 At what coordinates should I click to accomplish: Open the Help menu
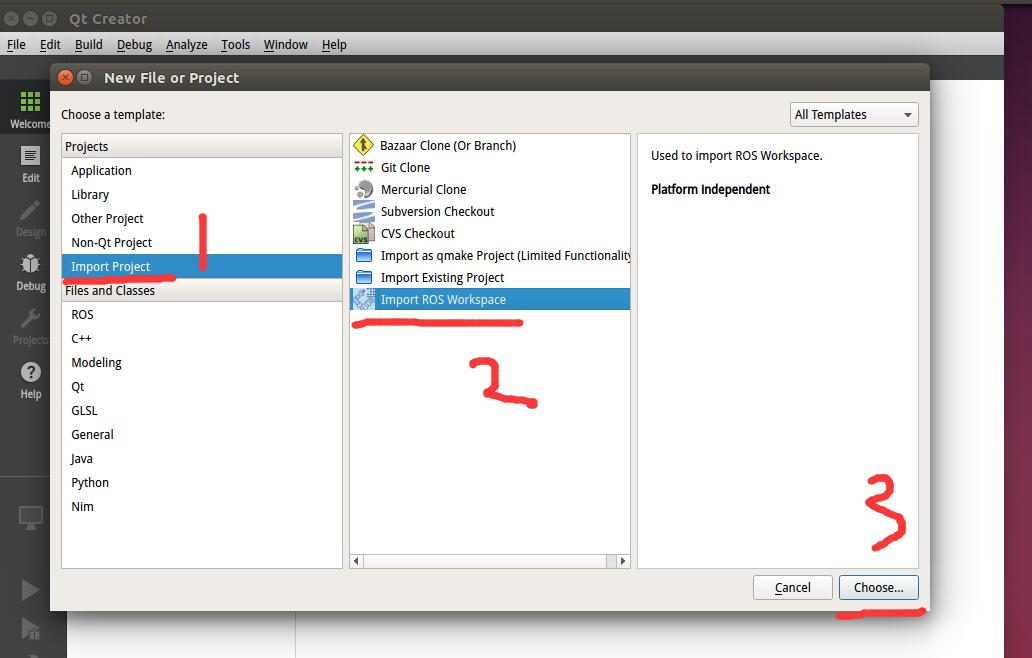pos(334,45)
